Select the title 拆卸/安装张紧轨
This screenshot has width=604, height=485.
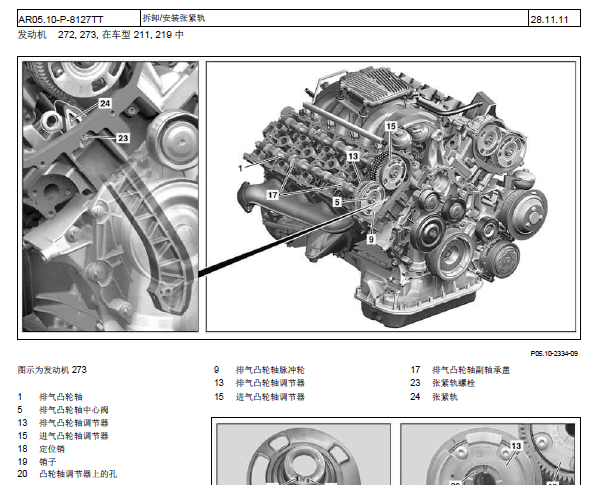174,18
